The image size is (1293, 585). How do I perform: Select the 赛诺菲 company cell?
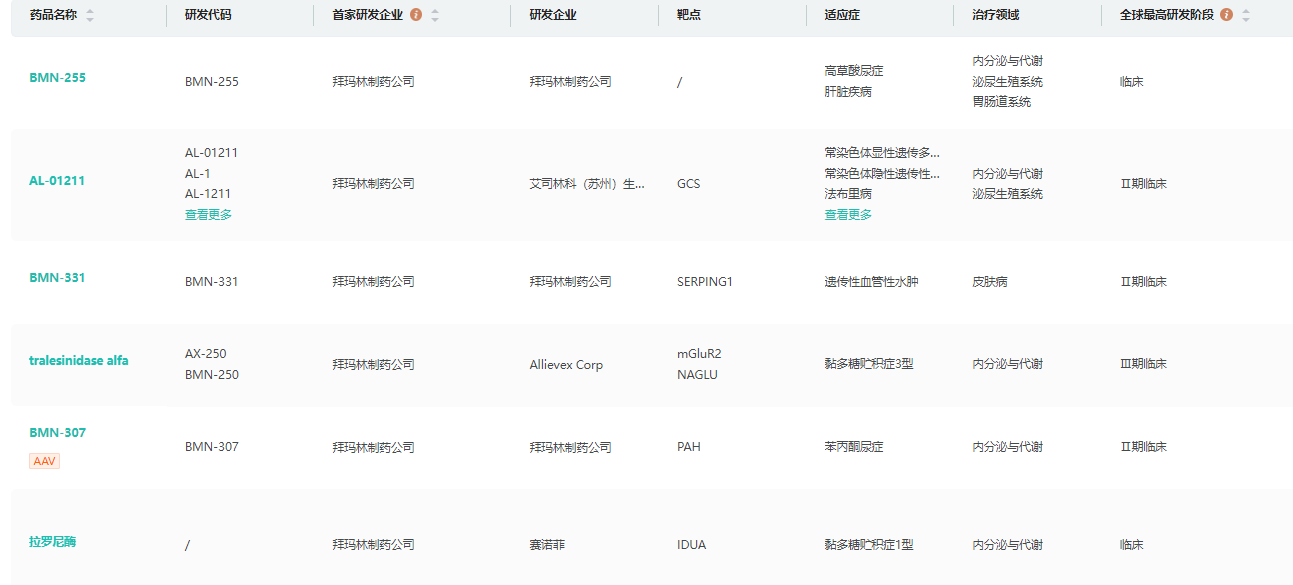pyautogui.click(x=547, y=545)
